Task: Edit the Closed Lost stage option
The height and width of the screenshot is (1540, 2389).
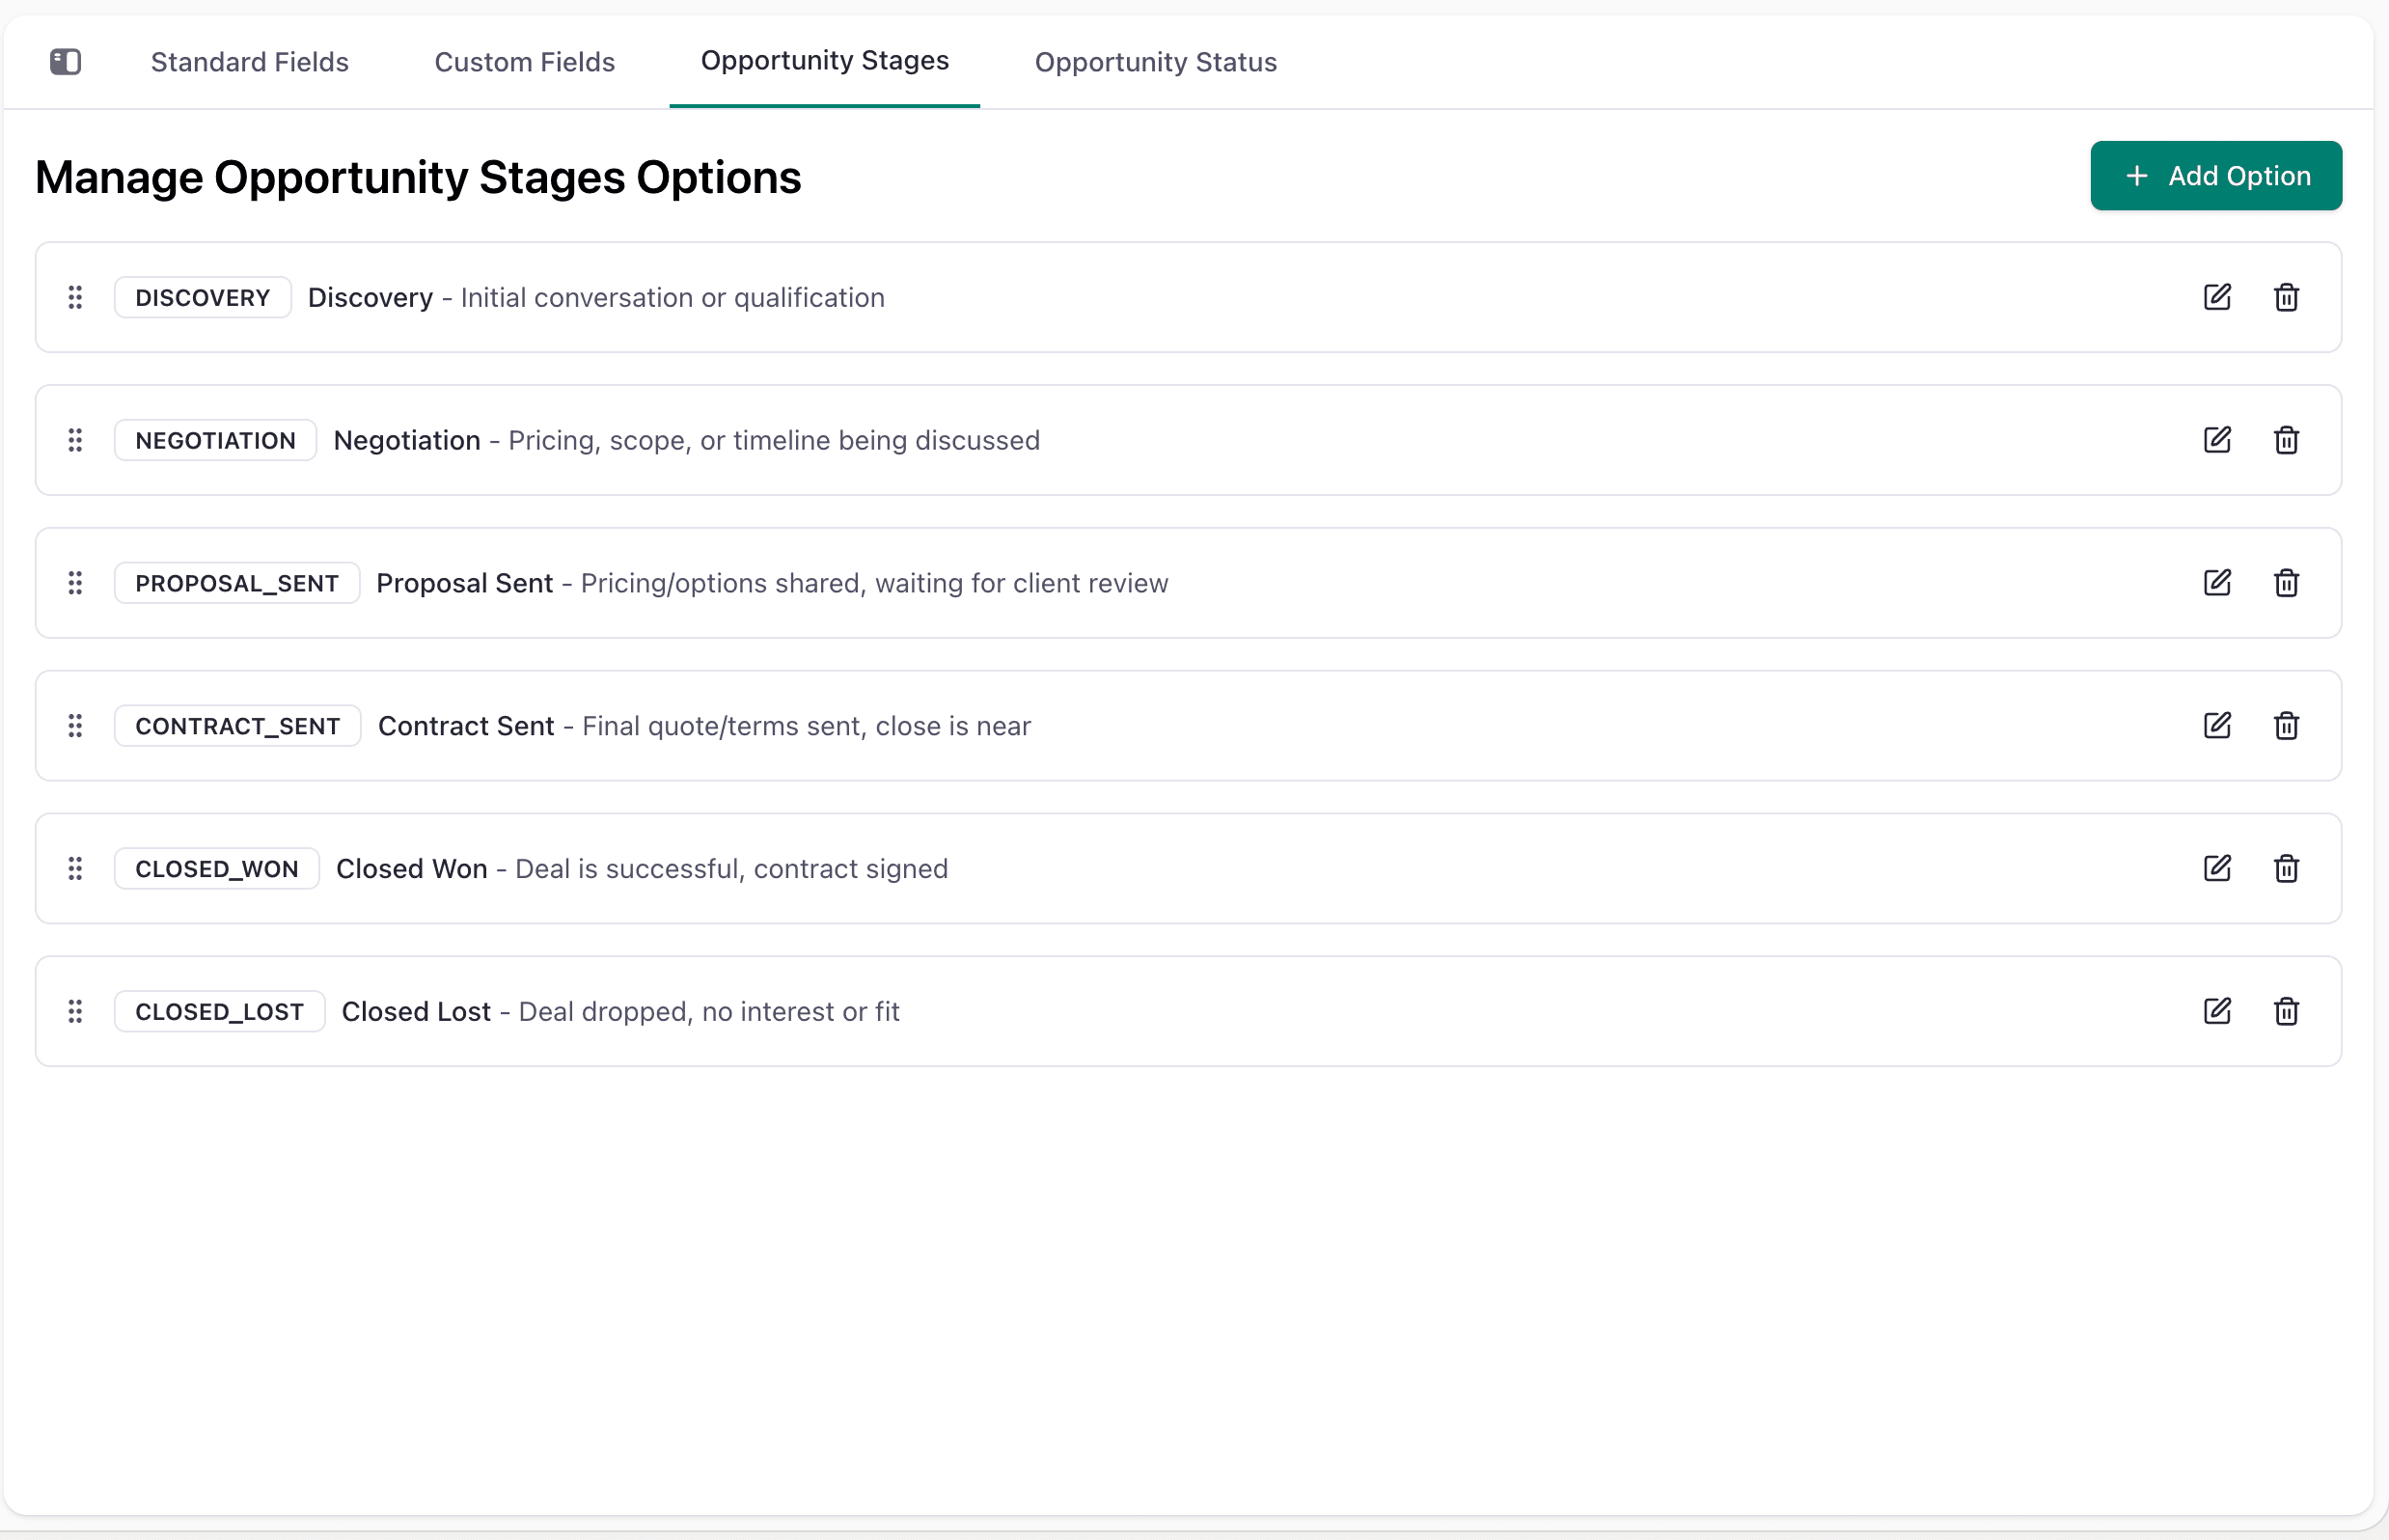Action: click(x=2217, y=1012)
